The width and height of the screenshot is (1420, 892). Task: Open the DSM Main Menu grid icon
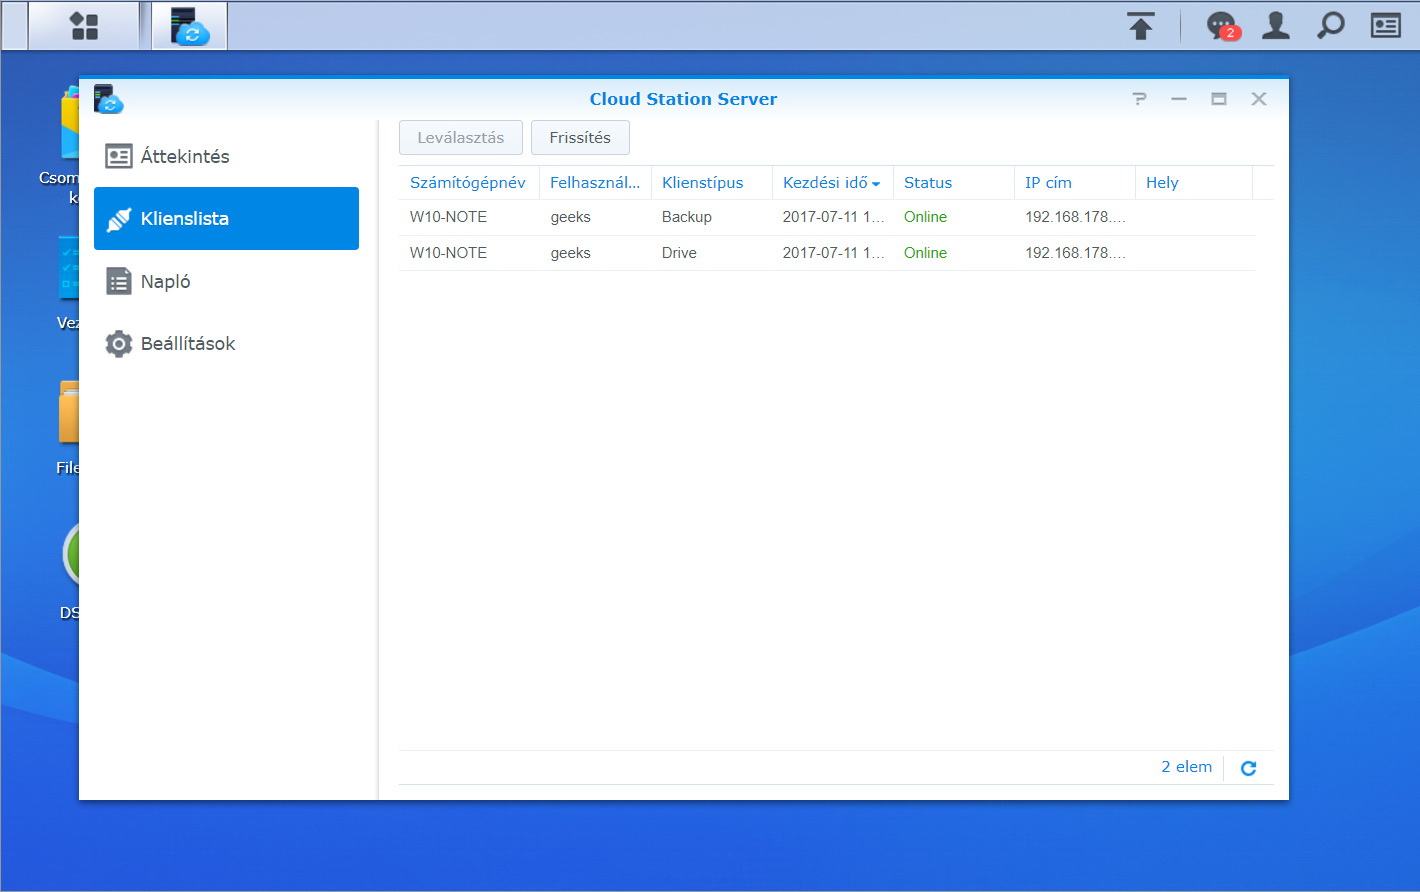84,26
